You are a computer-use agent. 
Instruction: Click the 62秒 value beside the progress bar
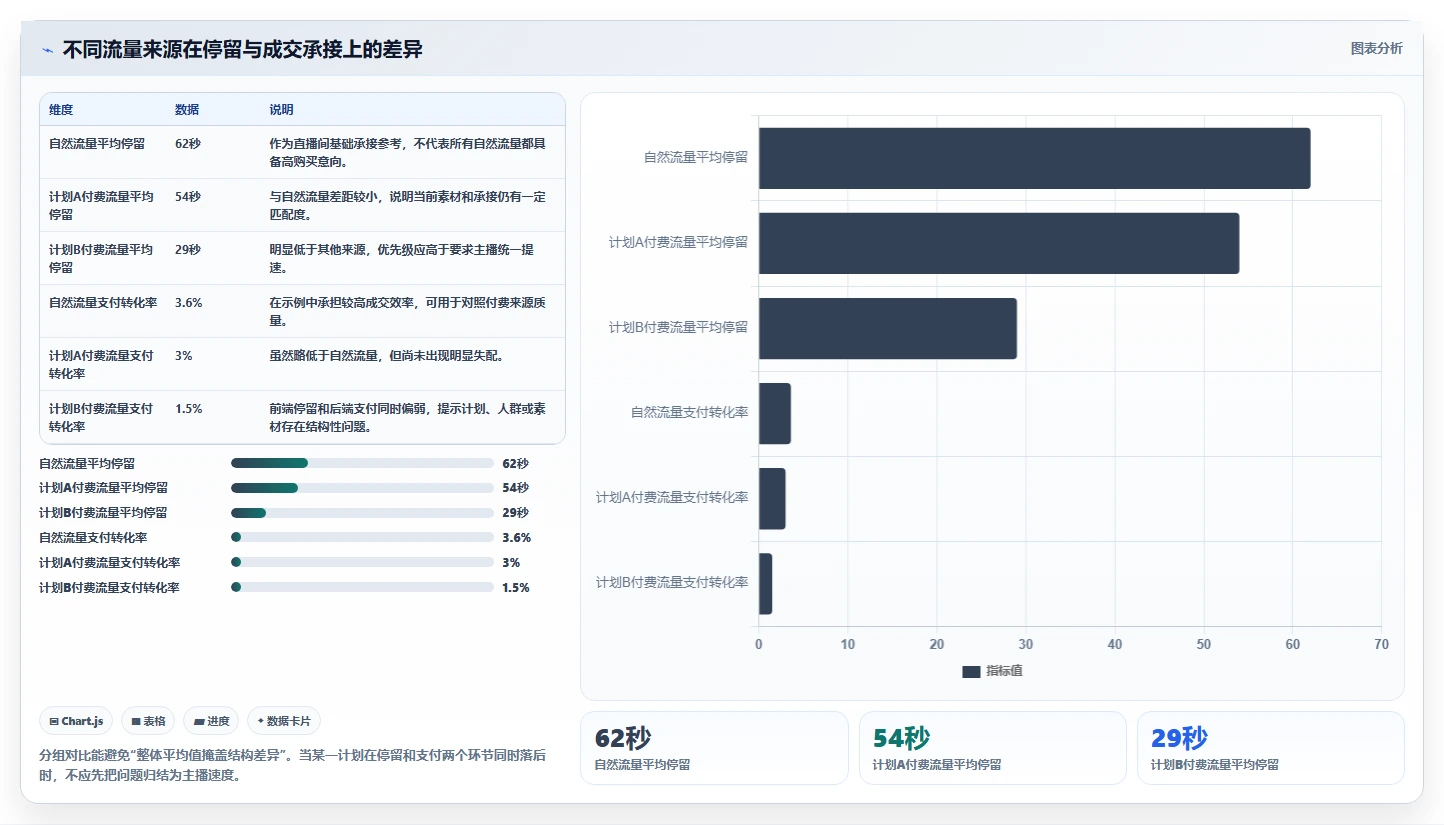(x=515, y=463)
